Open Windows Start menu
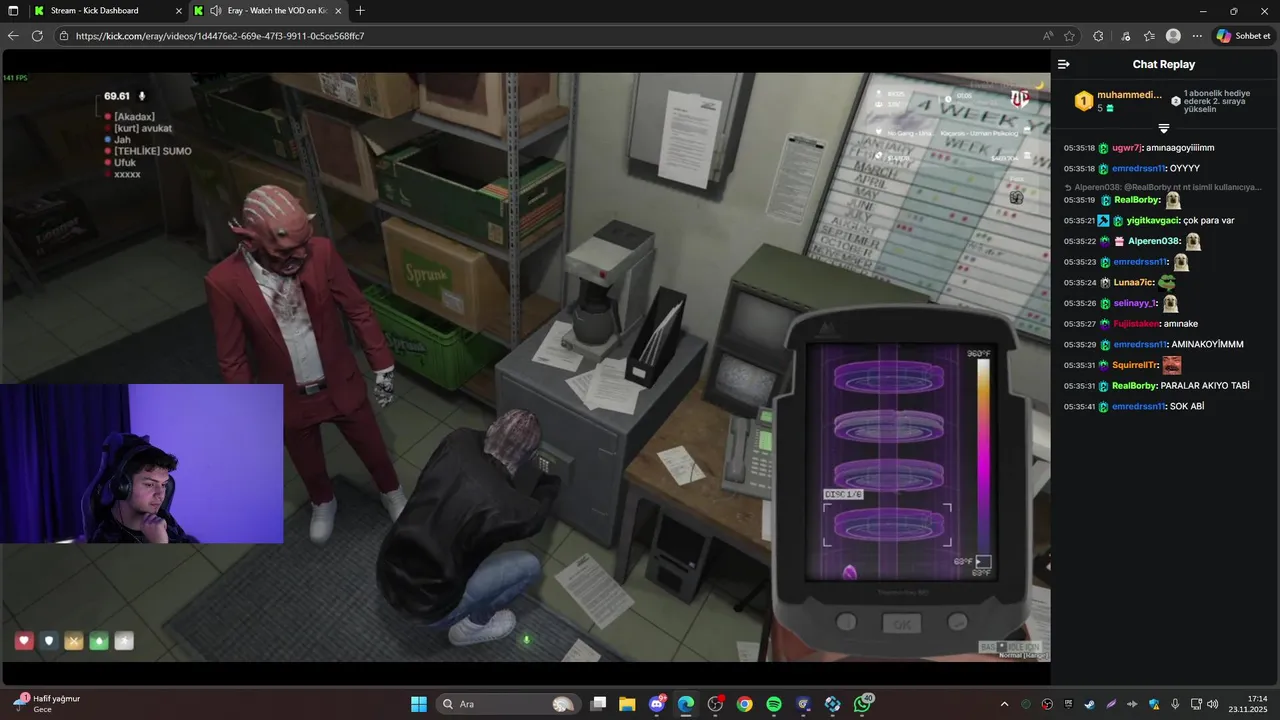This screenshot has width=1280, height=720. 419,704
